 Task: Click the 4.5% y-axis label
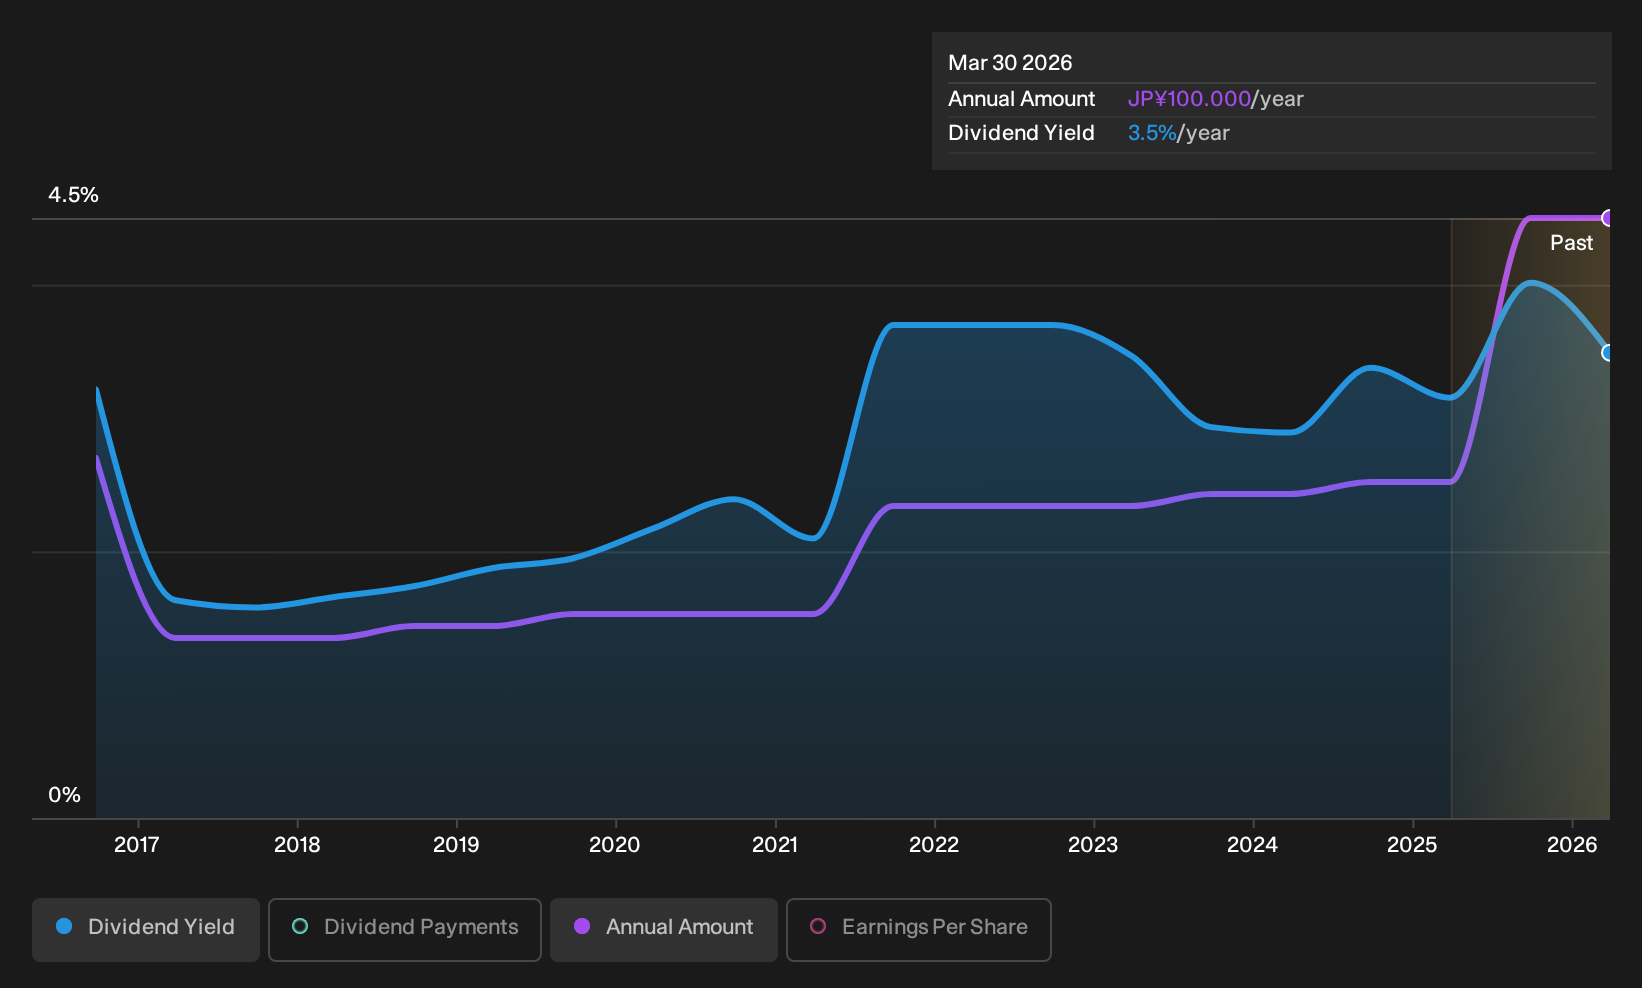point(73,195)
